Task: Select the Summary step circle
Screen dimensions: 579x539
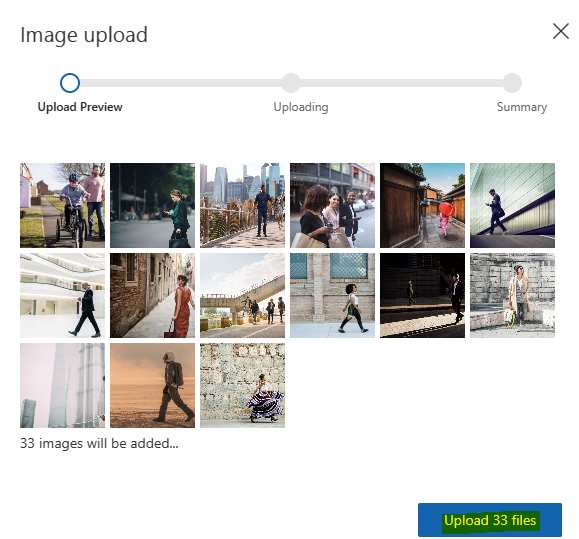Action: point(512,83)
